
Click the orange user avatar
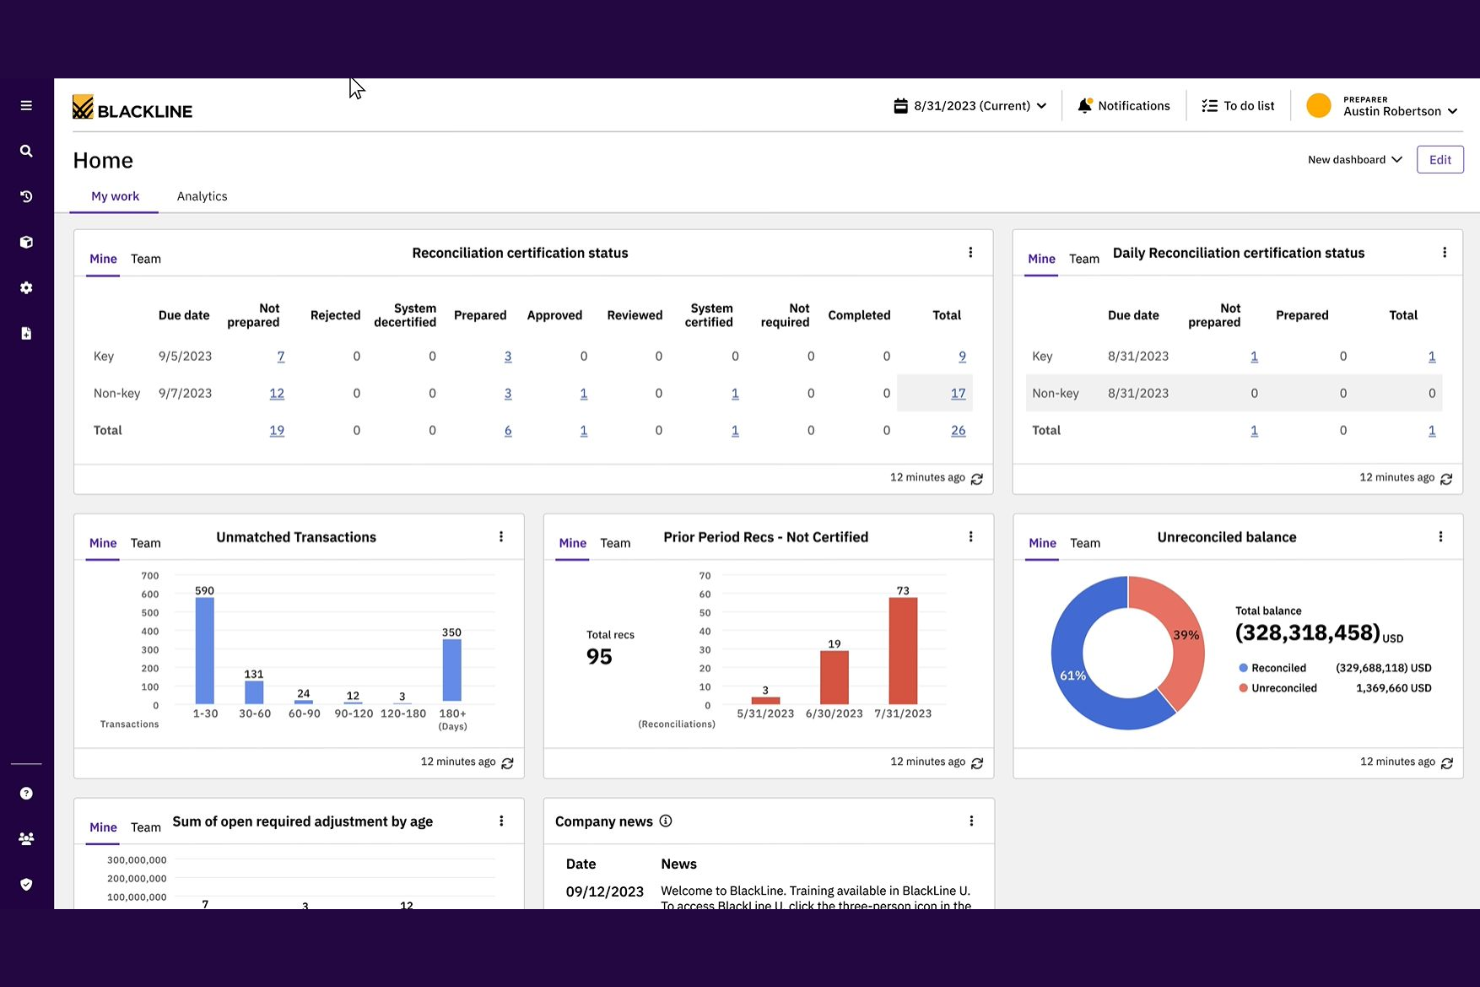point(1319,105)
